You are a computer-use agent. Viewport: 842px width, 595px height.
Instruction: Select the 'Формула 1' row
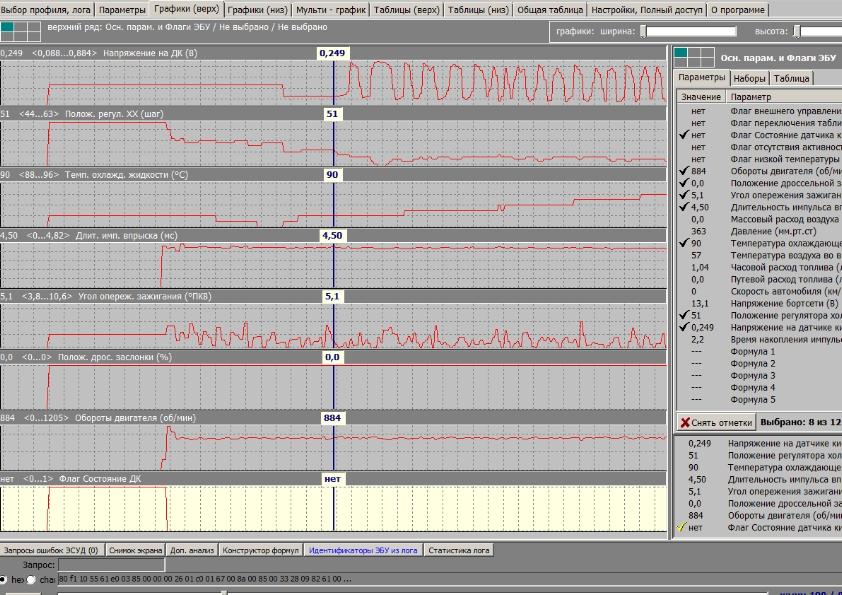click(759, 351)
